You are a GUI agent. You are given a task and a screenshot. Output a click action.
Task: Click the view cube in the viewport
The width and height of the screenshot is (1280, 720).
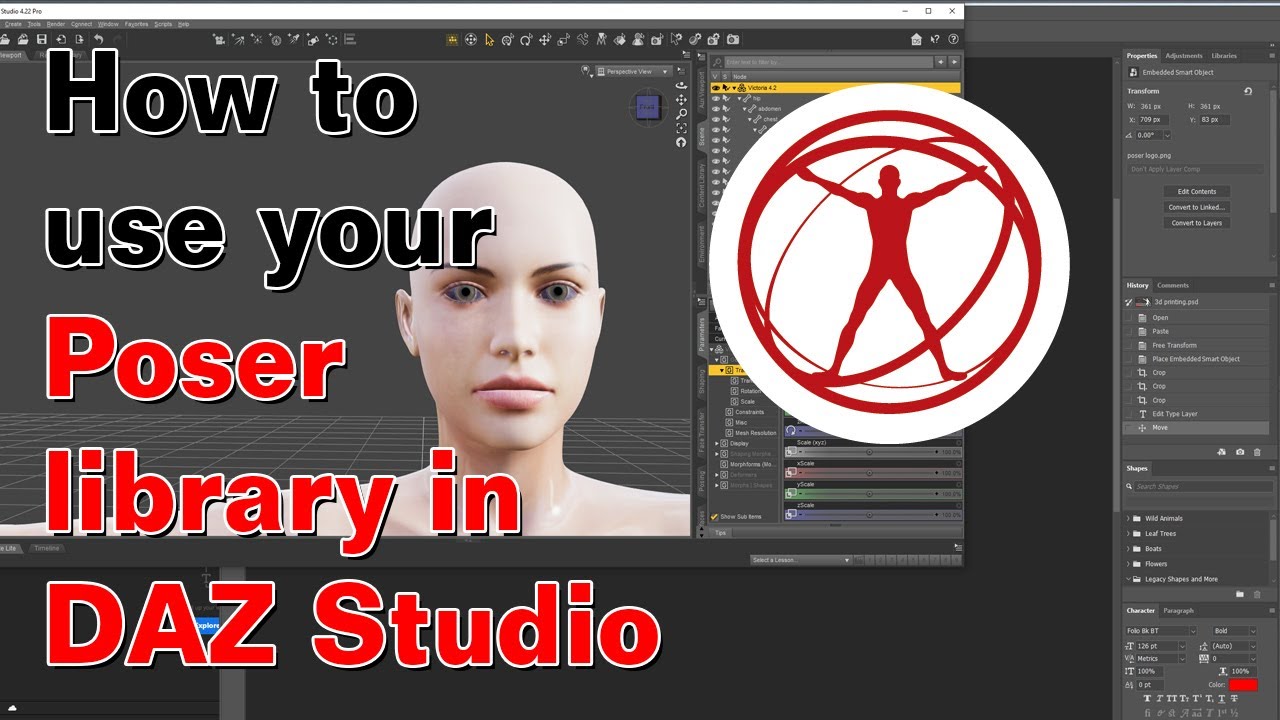[x=647, y=108]
